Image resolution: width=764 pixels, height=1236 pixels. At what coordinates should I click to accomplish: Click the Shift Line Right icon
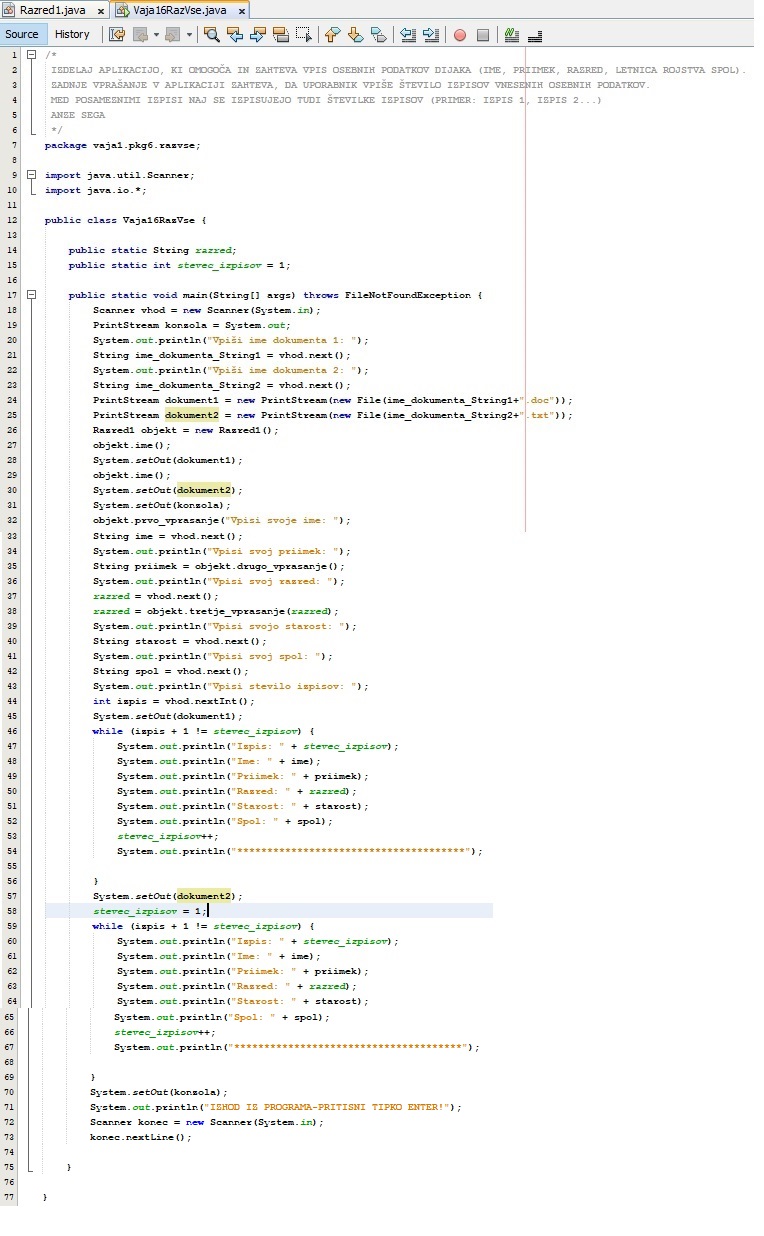click(x=431, y=34)
